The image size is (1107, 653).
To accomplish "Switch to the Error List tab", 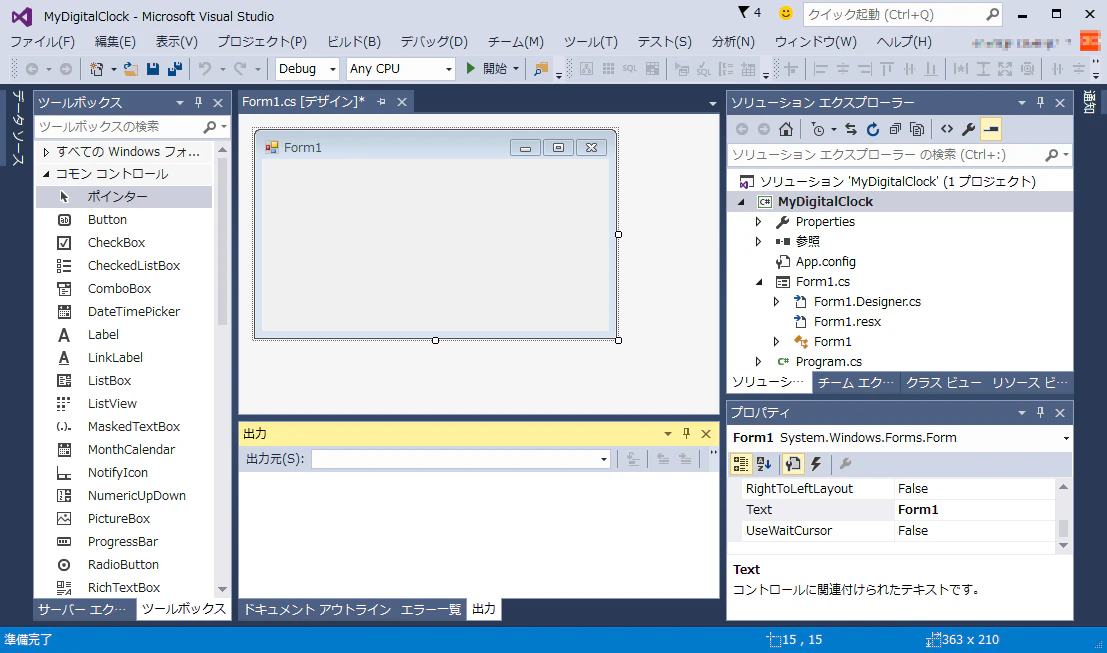I will pos(431,609).
